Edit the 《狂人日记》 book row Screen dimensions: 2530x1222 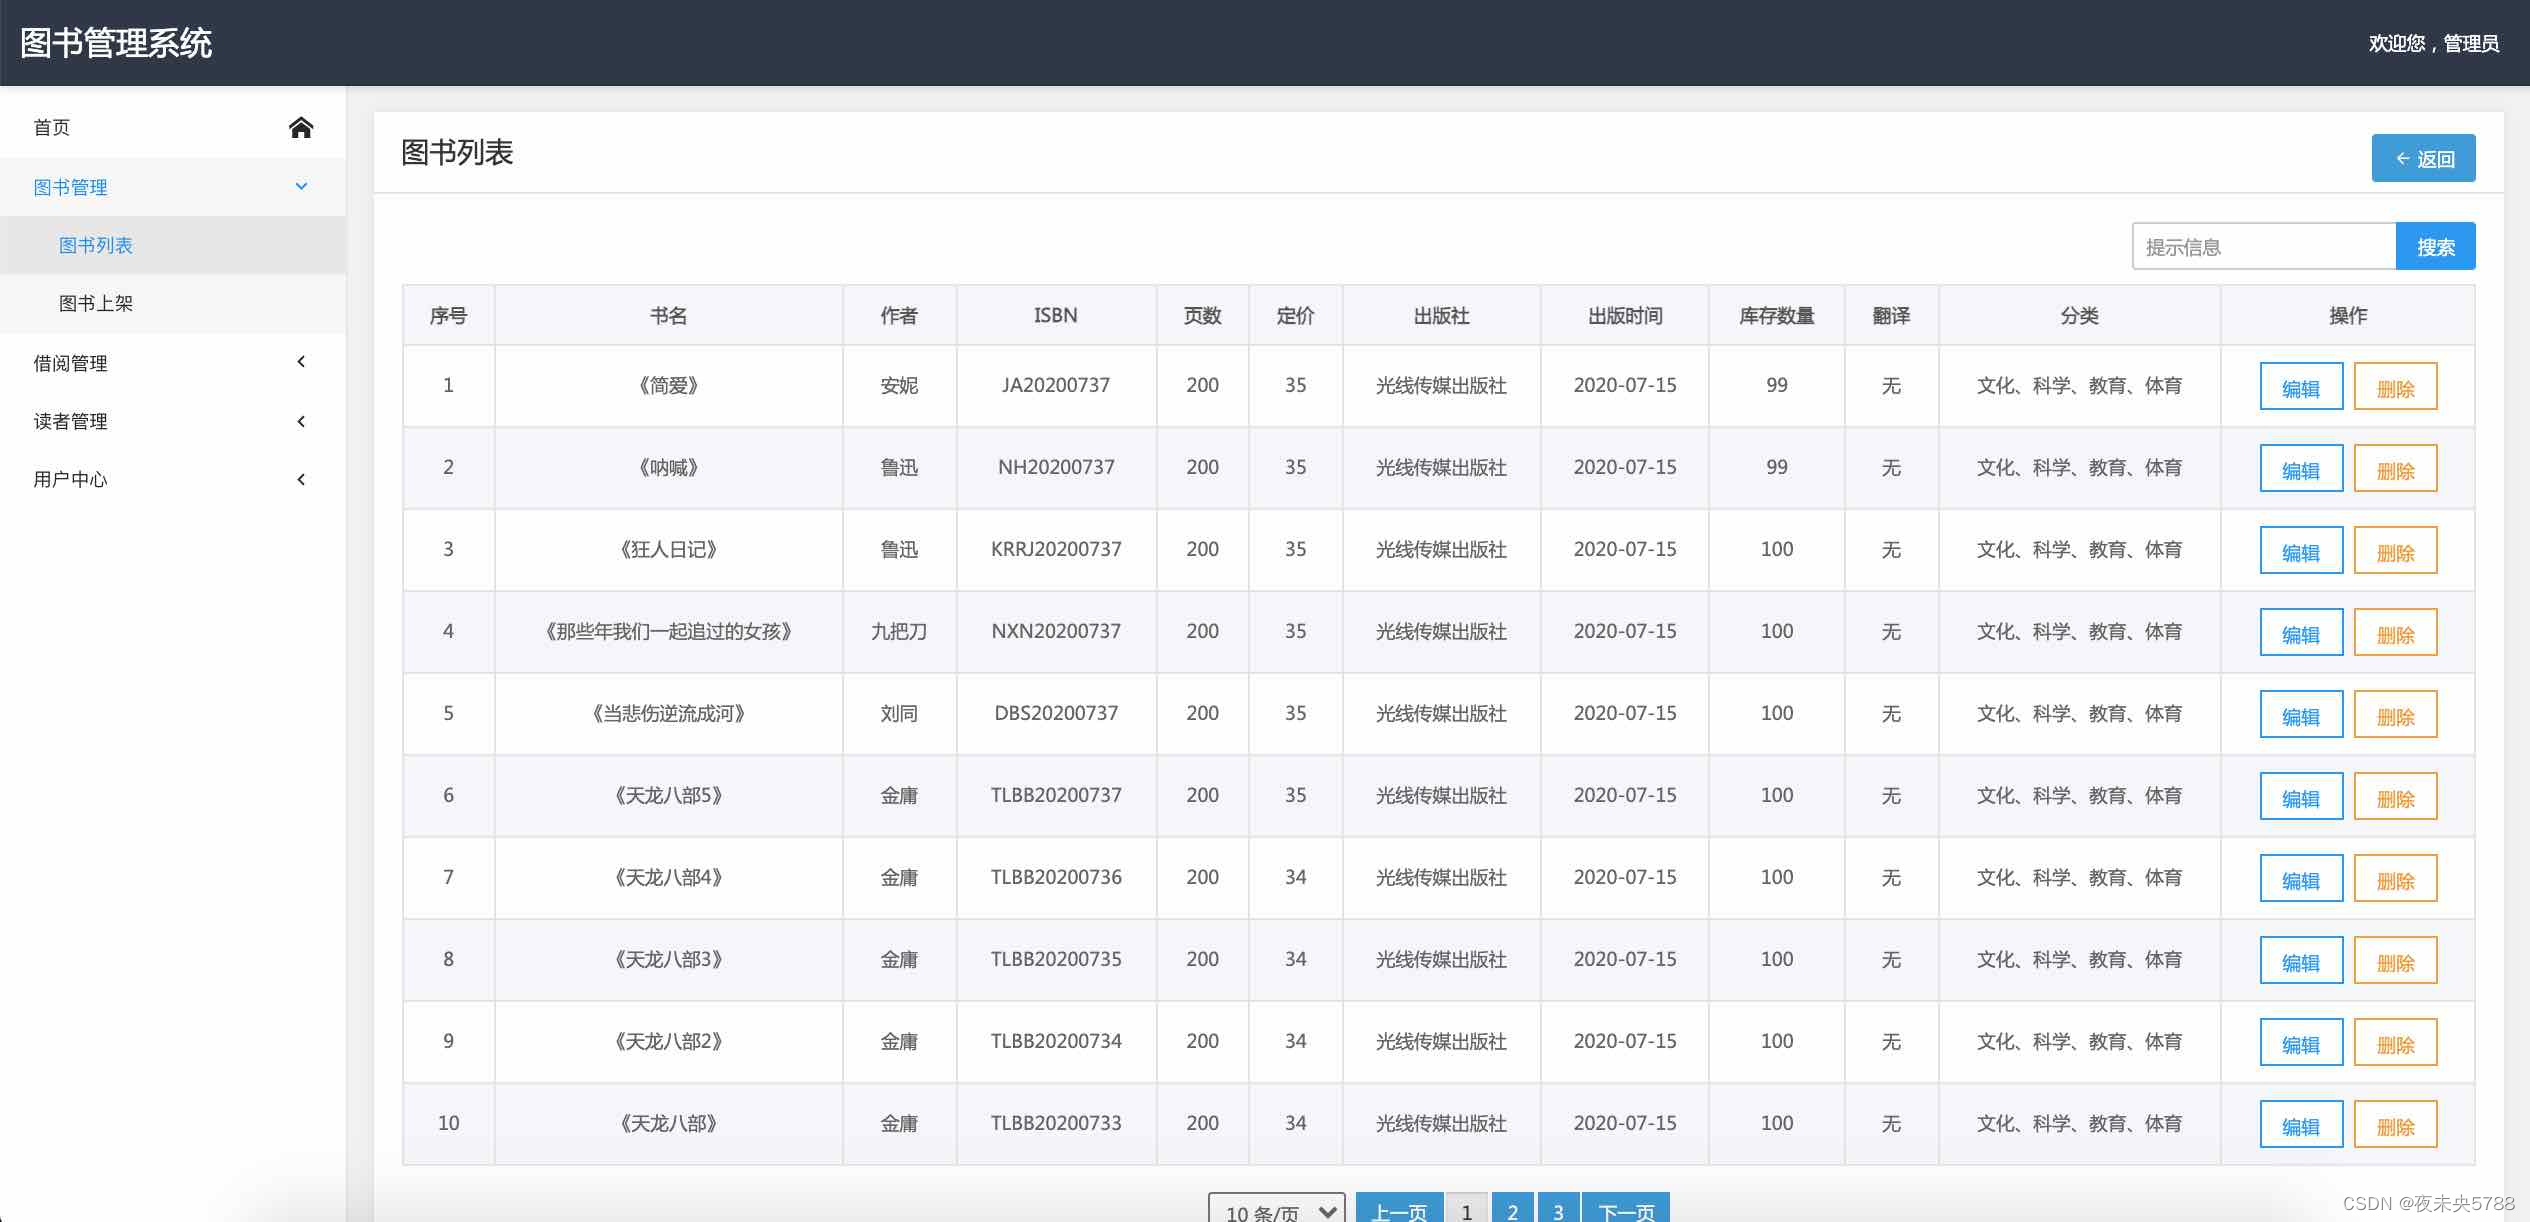click(2301, 551)
